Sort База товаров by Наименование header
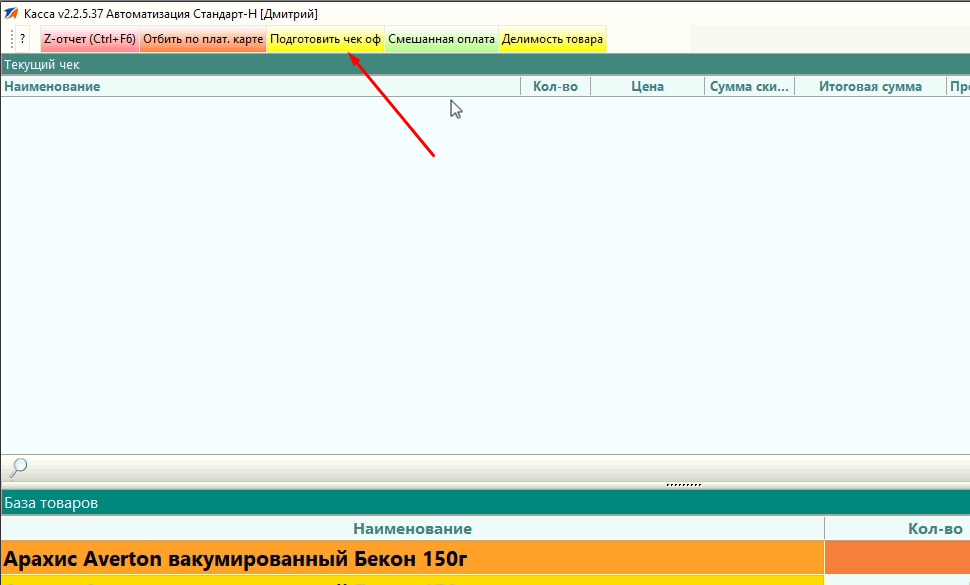The width and height of the screenshot is (970, 585). click(x=413, y=529)
